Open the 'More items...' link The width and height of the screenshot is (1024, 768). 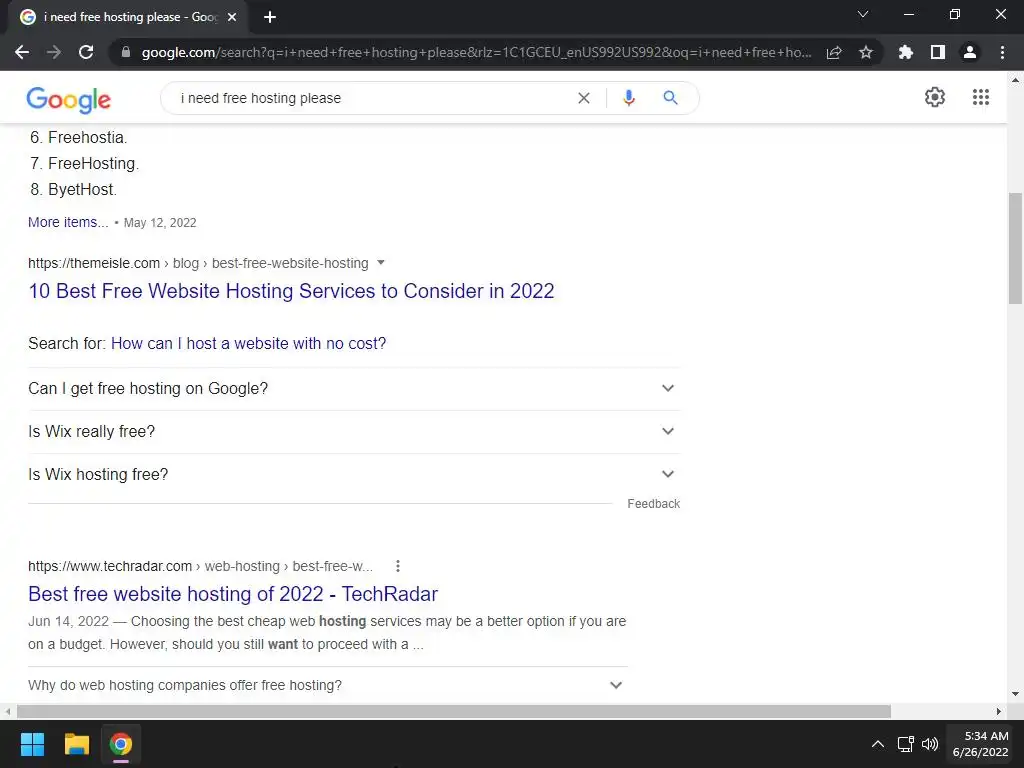coord(68,222)
